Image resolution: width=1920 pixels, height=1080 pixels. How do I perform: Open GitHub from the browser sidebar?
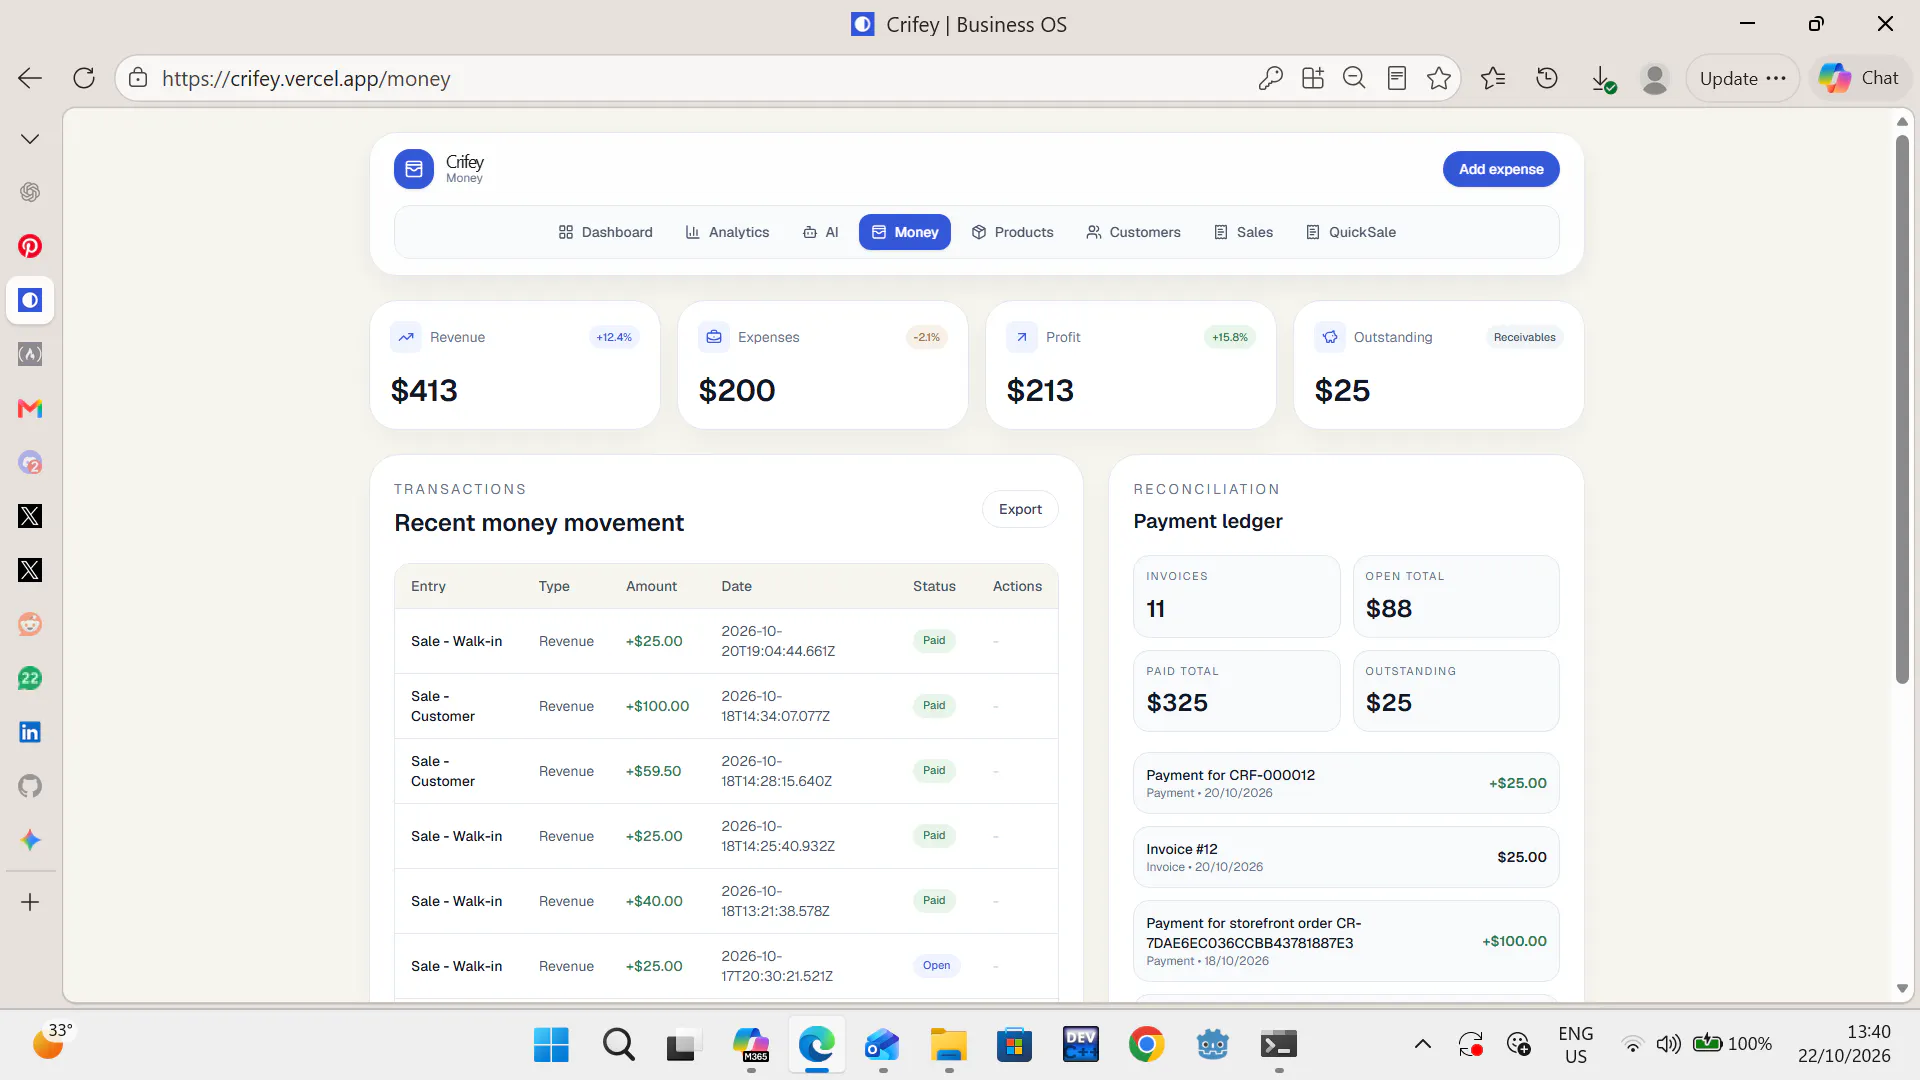[x=30, y=786]
